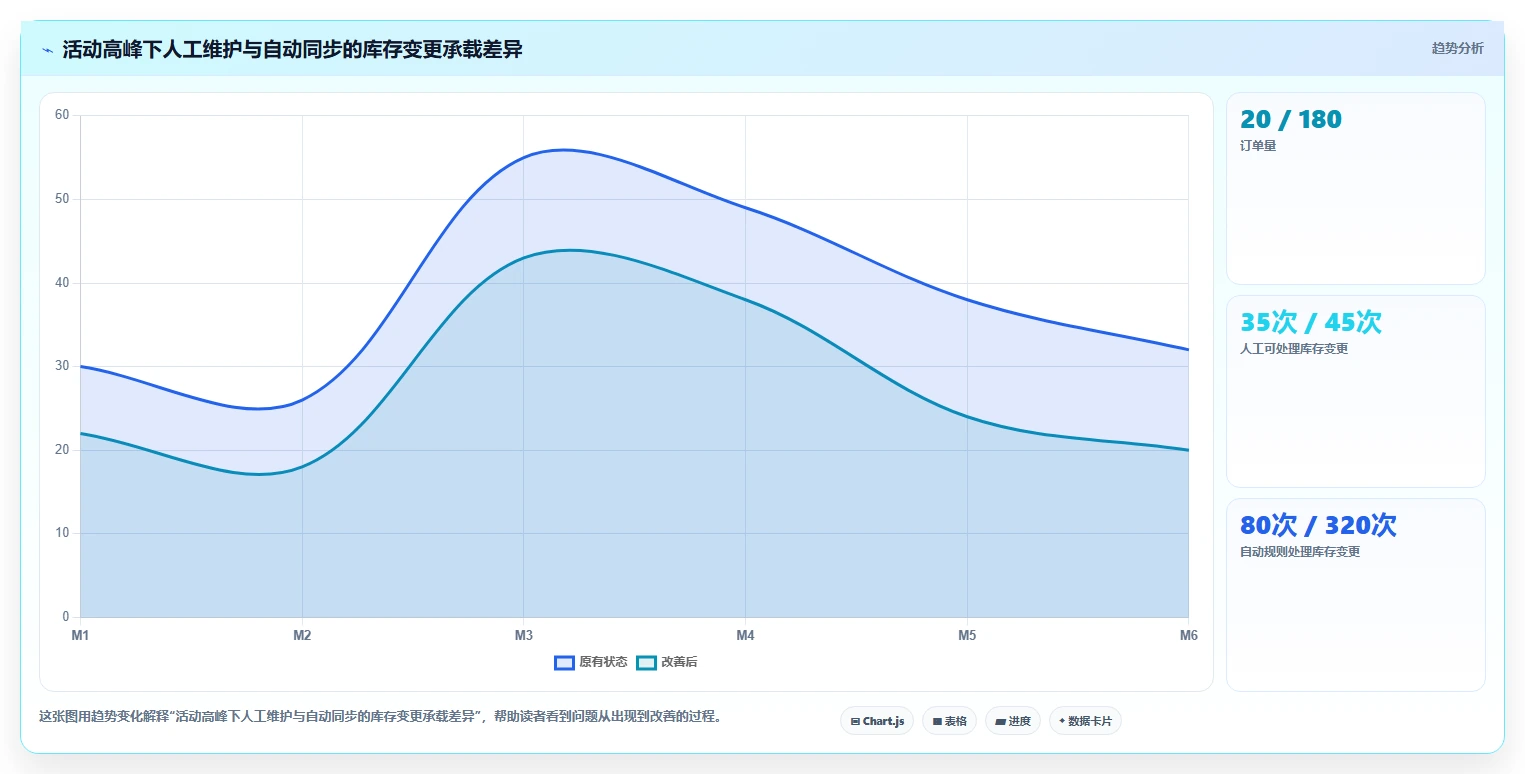Click the 改善后 teal legend swatch
This screenshot has height=774, width=1525.
click(646, 662)
